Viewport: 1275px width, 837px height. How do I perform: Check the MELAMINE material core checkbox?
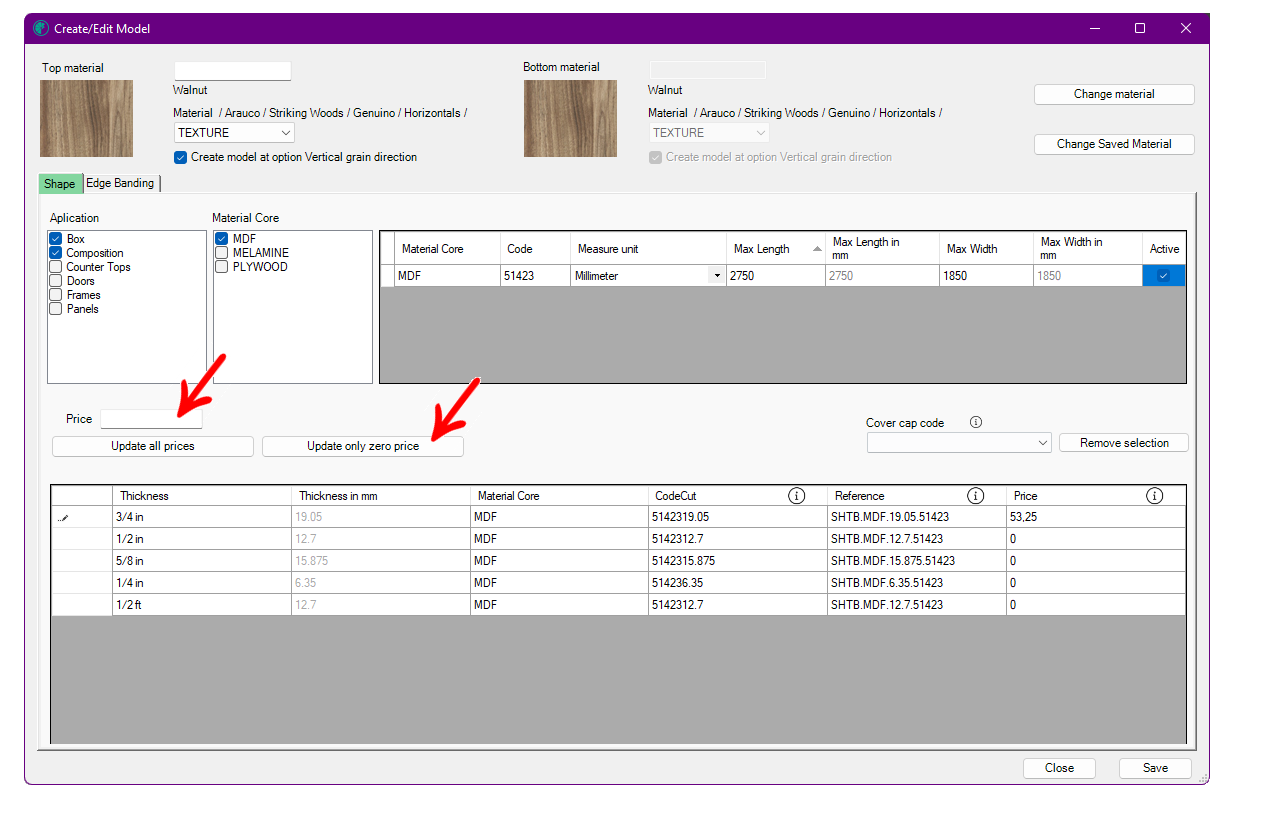222,253
